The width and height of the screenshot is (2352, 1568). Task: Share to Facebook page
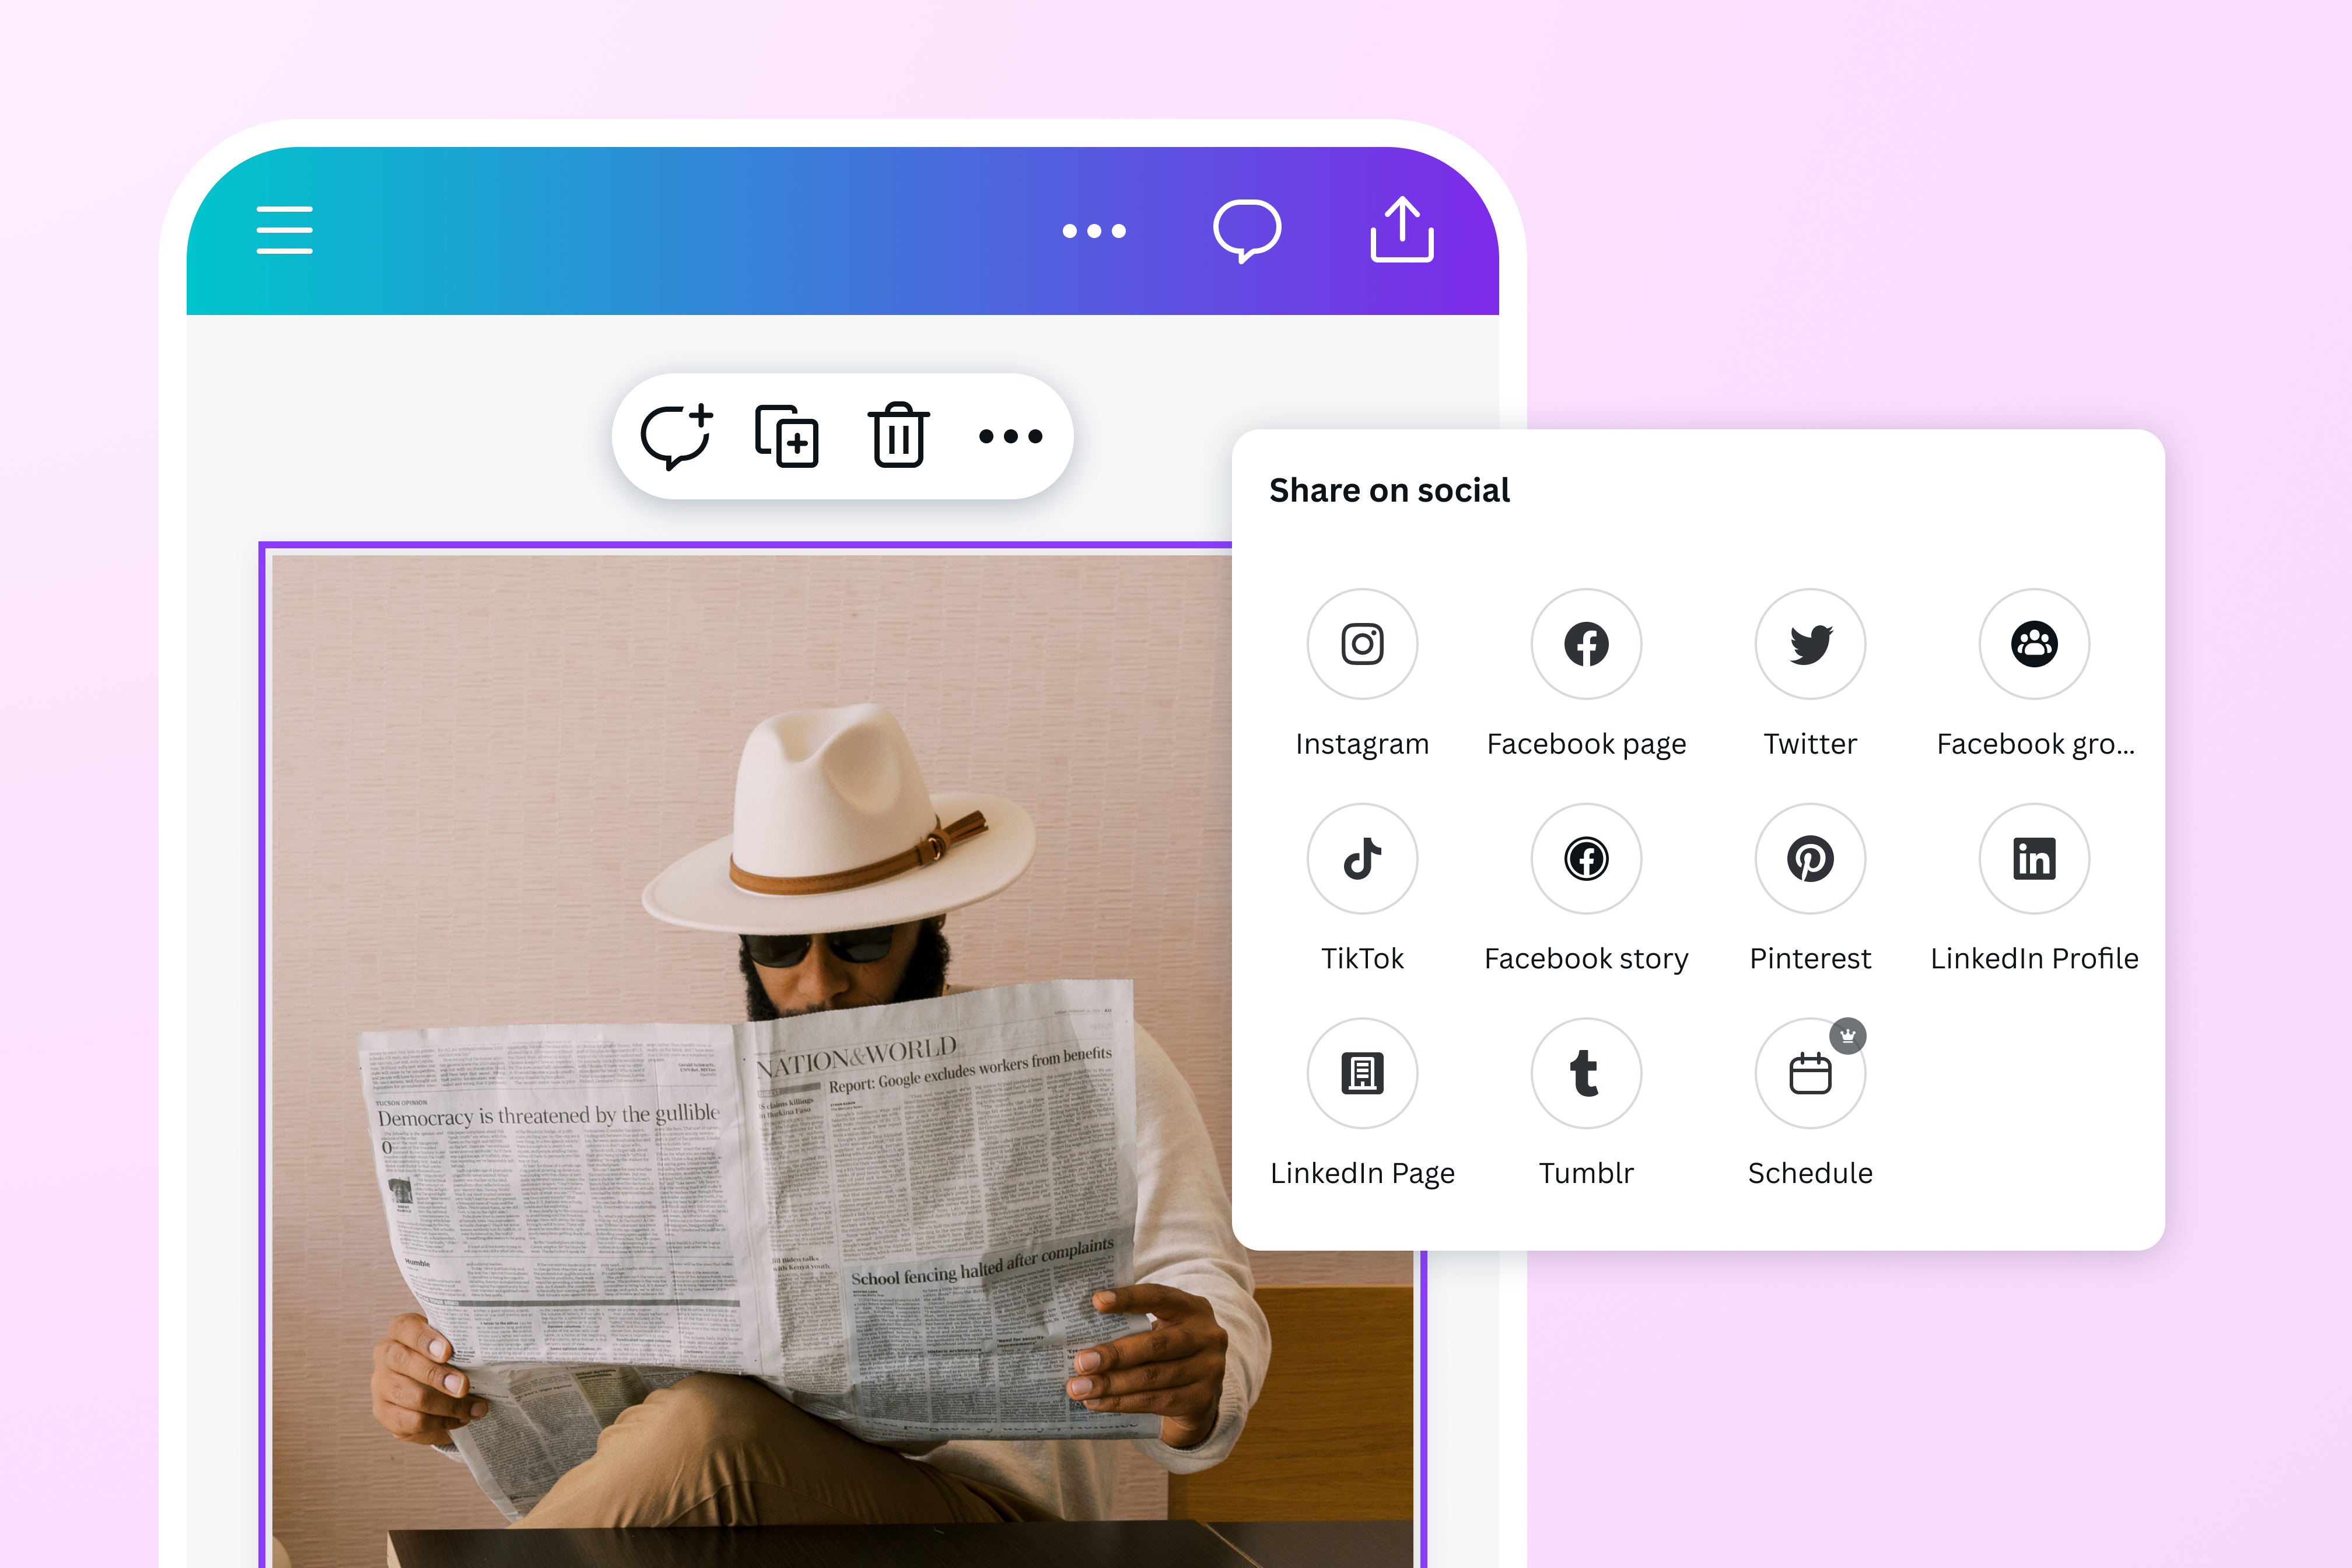(x=1586, y=644)
